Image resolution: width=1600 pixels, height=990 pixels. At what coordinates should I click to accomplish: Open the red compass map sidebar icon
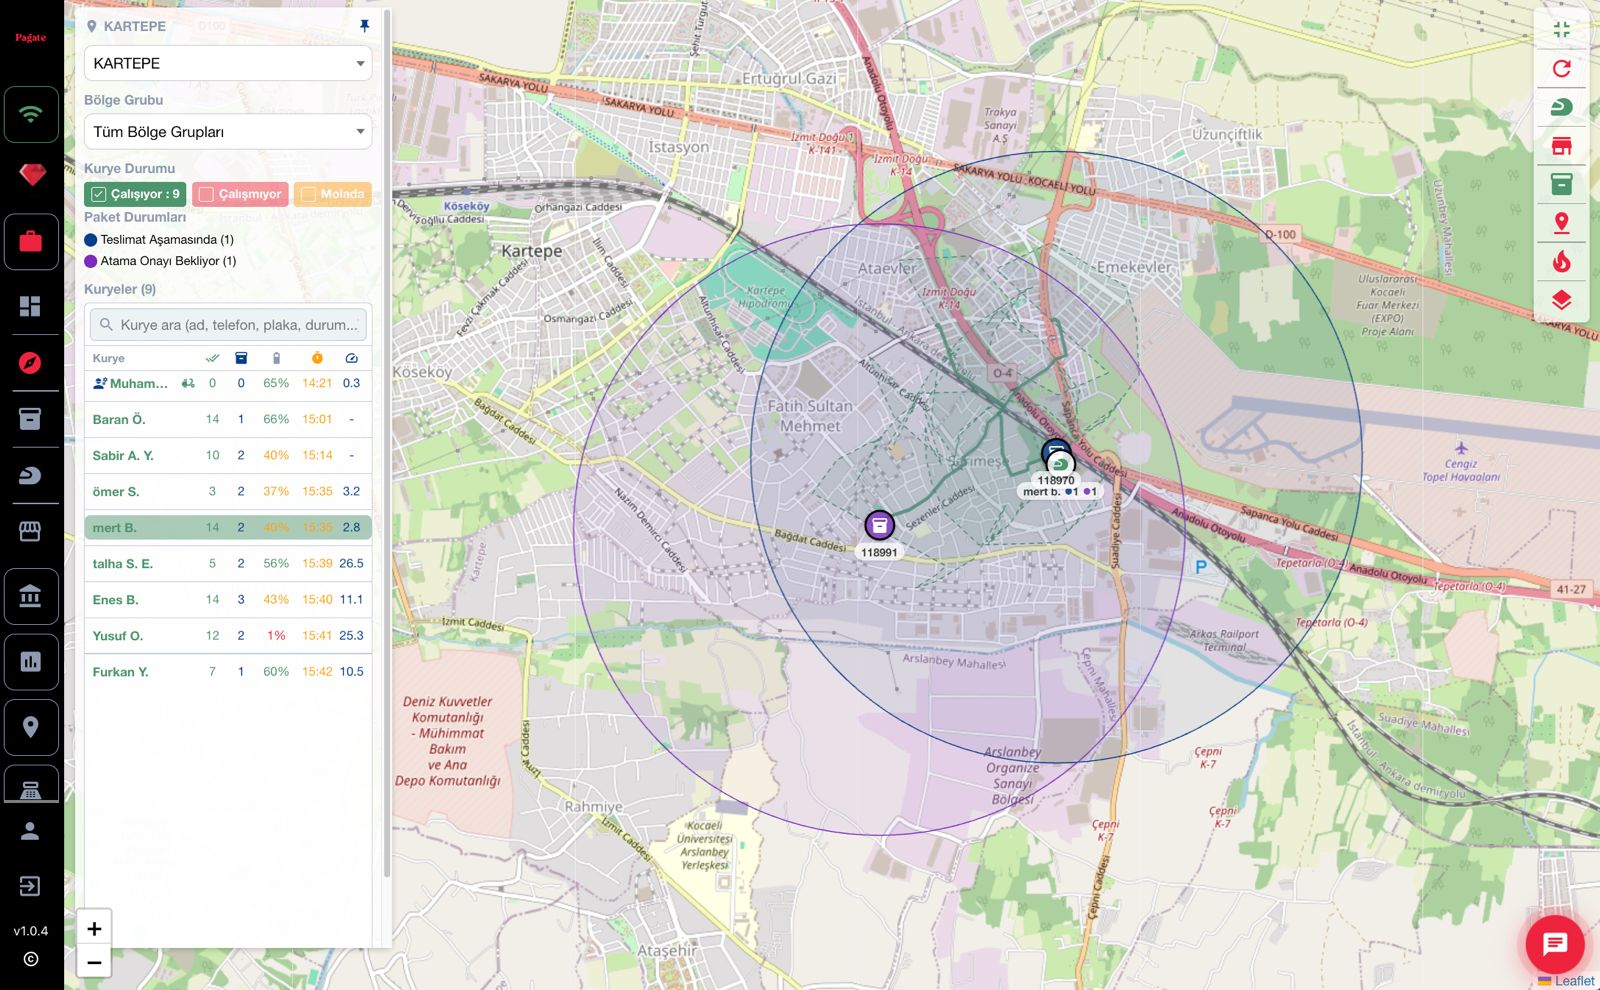pyautogui.click(x=31, y=363)
